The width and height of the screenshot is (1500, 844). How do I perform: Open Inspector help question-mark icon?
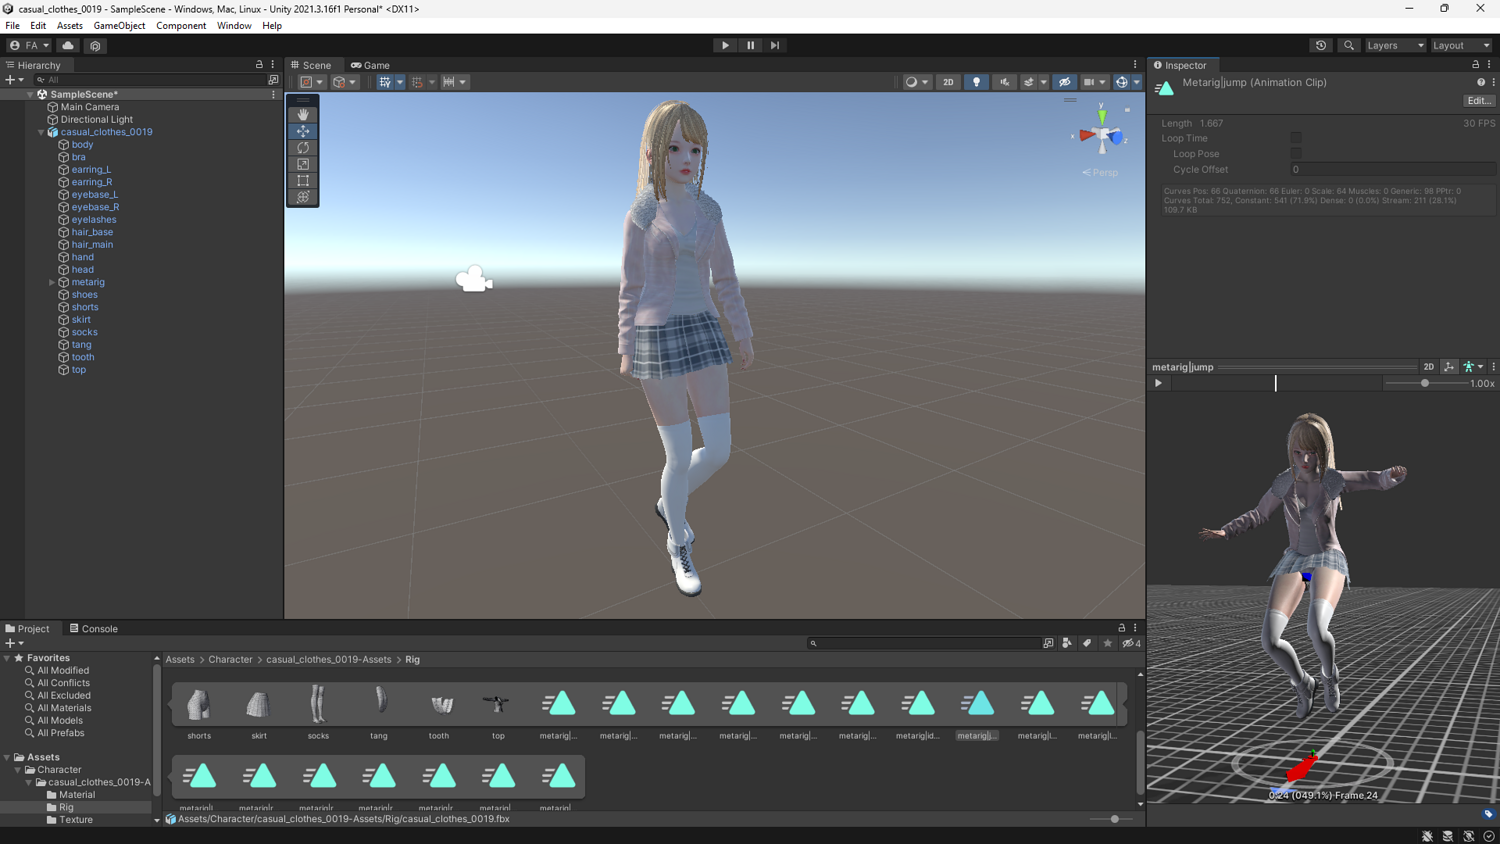click(1481, 82)
